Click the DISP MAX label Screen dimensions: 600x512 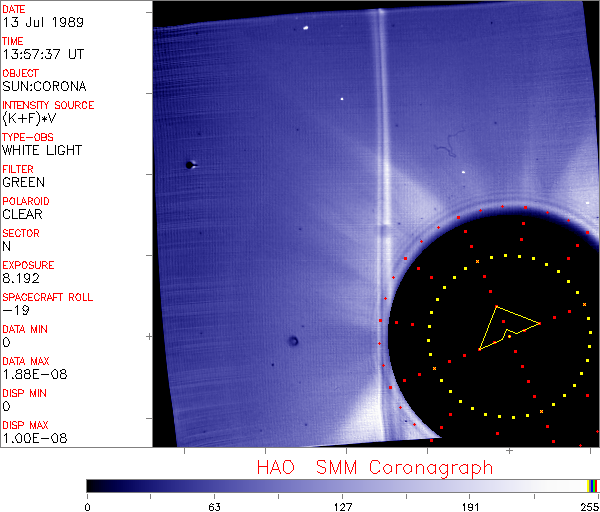[25, 425]
